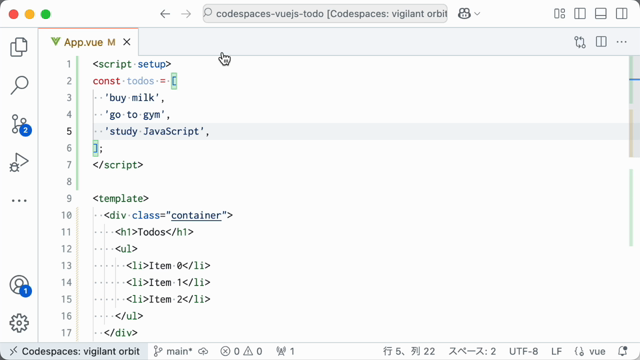Screen dimensions: 640x360
Task: Toggle bottom panel visibility
Action: [x=601, y=13]
